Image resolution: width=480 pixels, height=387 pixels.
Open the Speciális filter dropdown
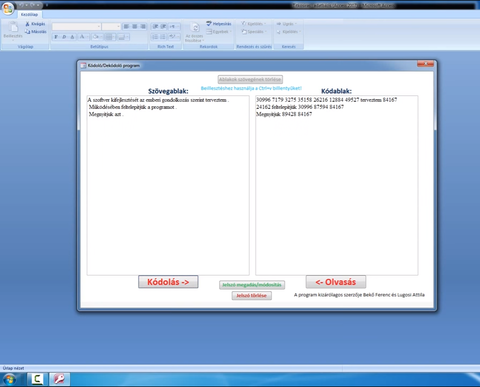pyautogui.click(x=254, y=32)
